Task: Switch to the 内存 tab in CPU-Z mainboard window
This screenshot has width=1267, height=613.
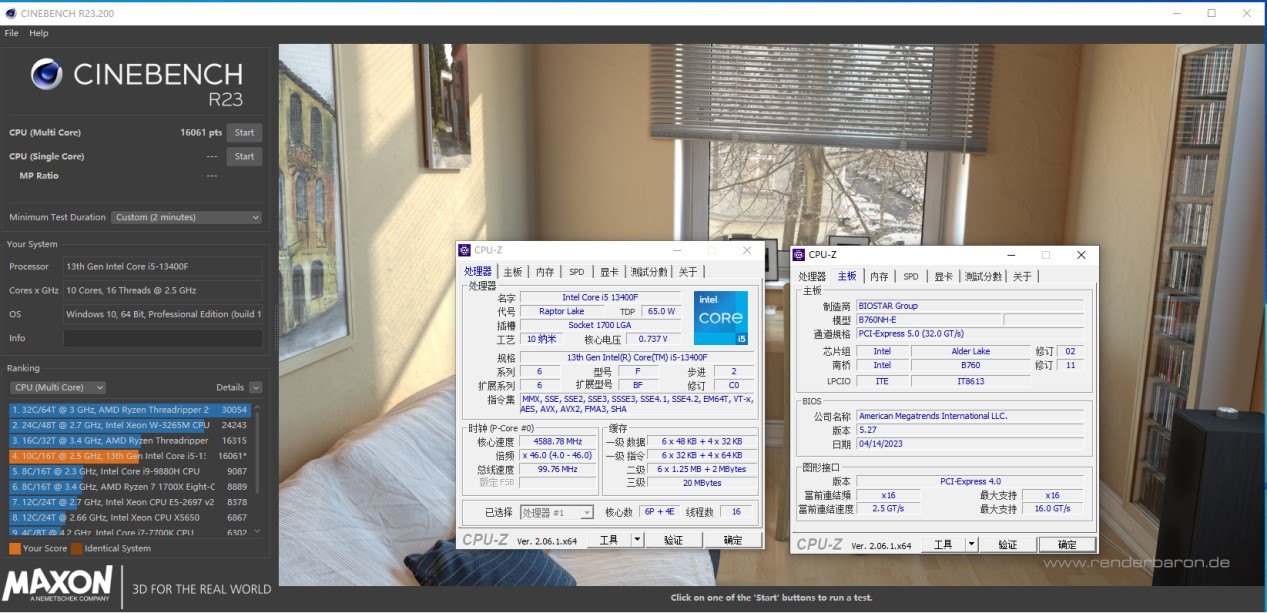Action: tap(879, 276)
